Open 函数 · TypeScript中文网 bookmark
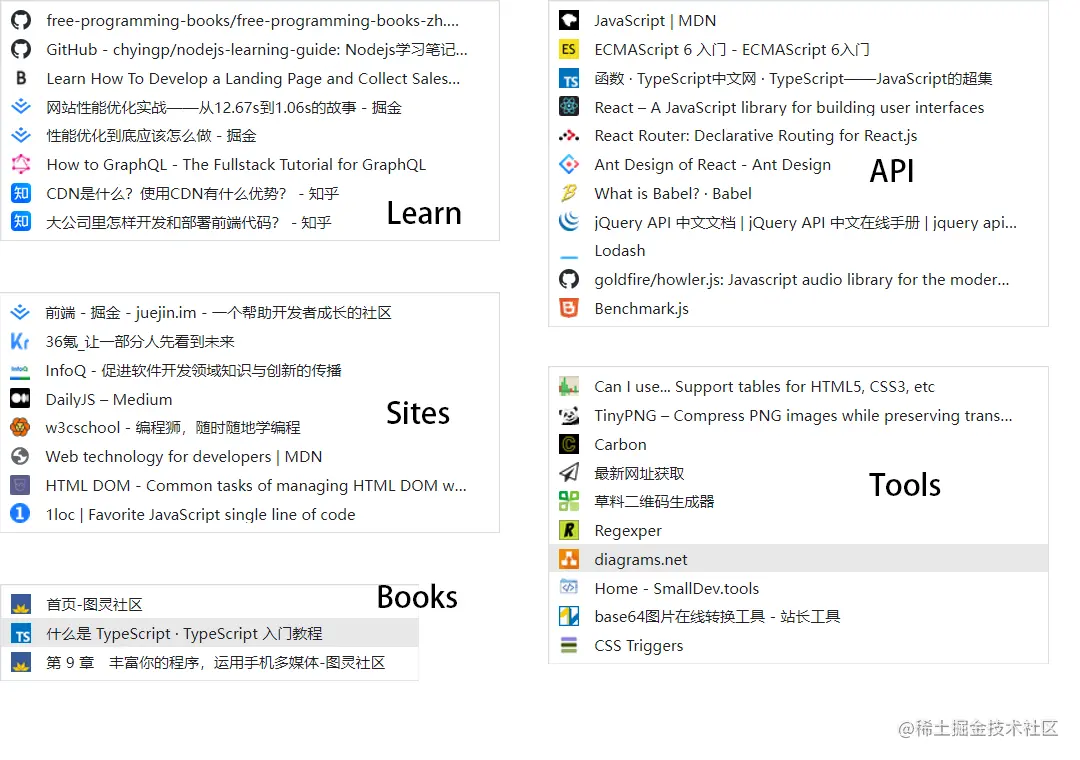Screen dimensions: 1080x760 pyautogui.click(x=793, y=79)
